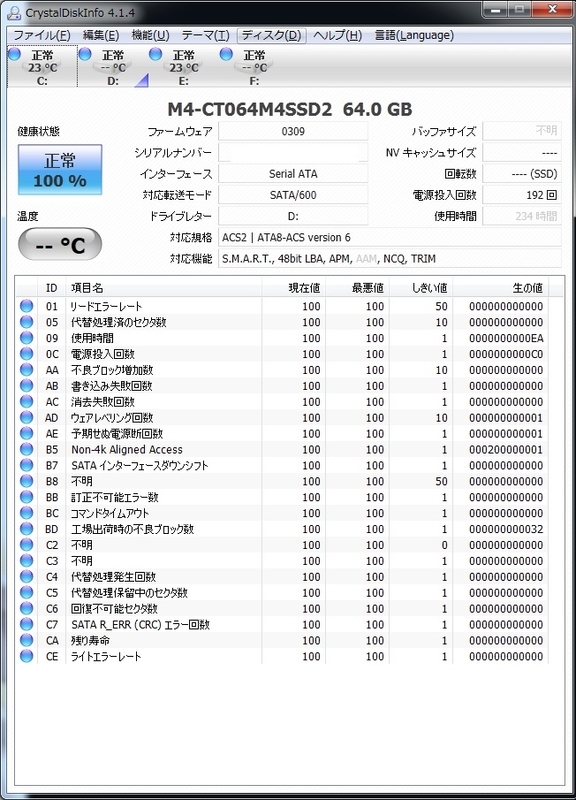The width and height of the screenshot is (576, 800).
Task: Open the 編集(E) menu
Action: (101, 35)
